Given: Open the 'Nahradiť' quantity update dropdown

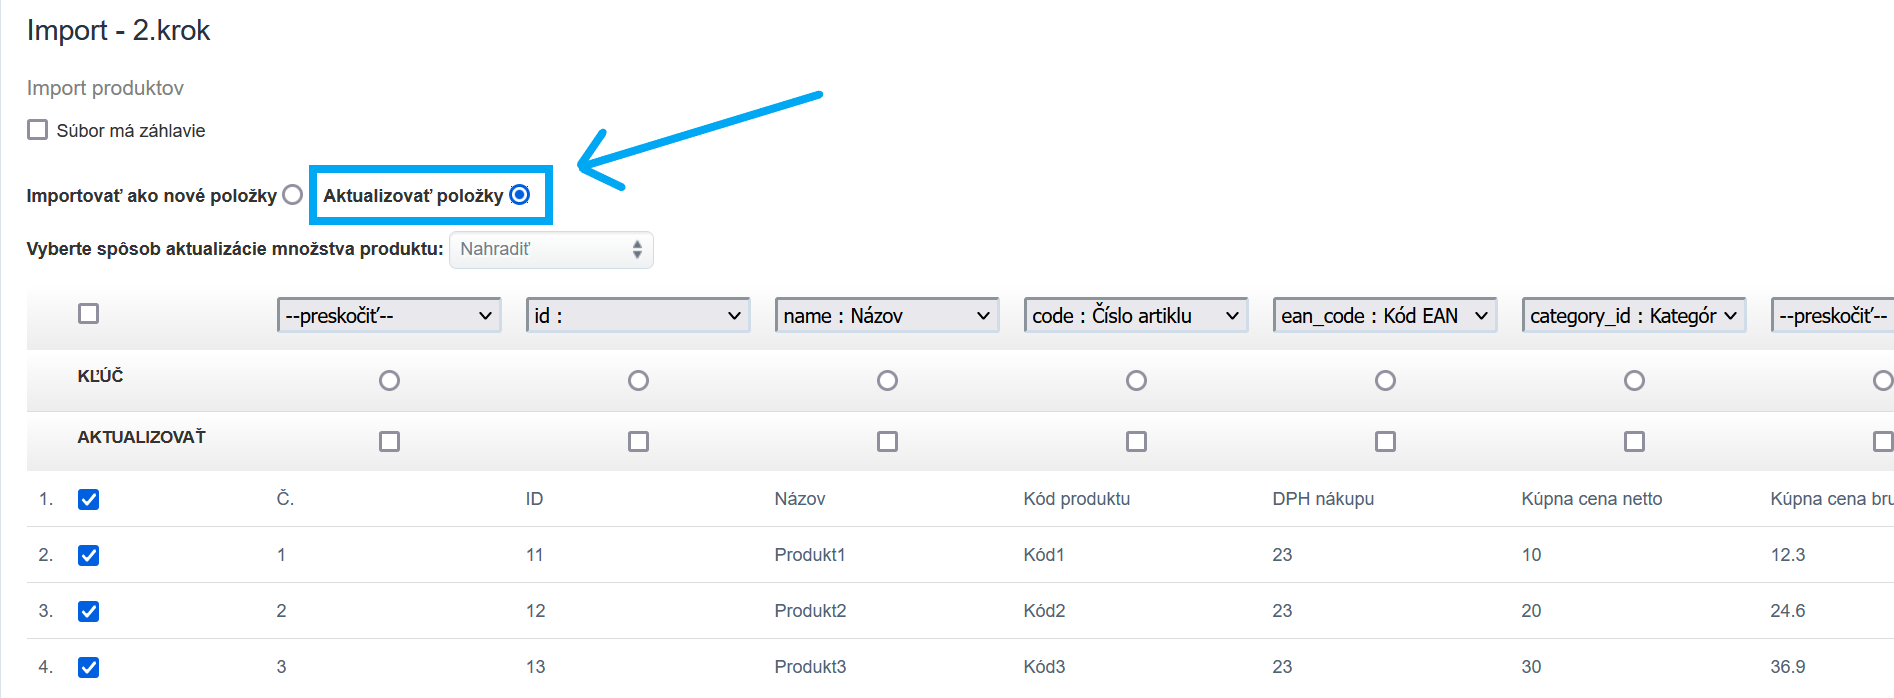Looking at the screenshot, I should (x=551, y=250).
